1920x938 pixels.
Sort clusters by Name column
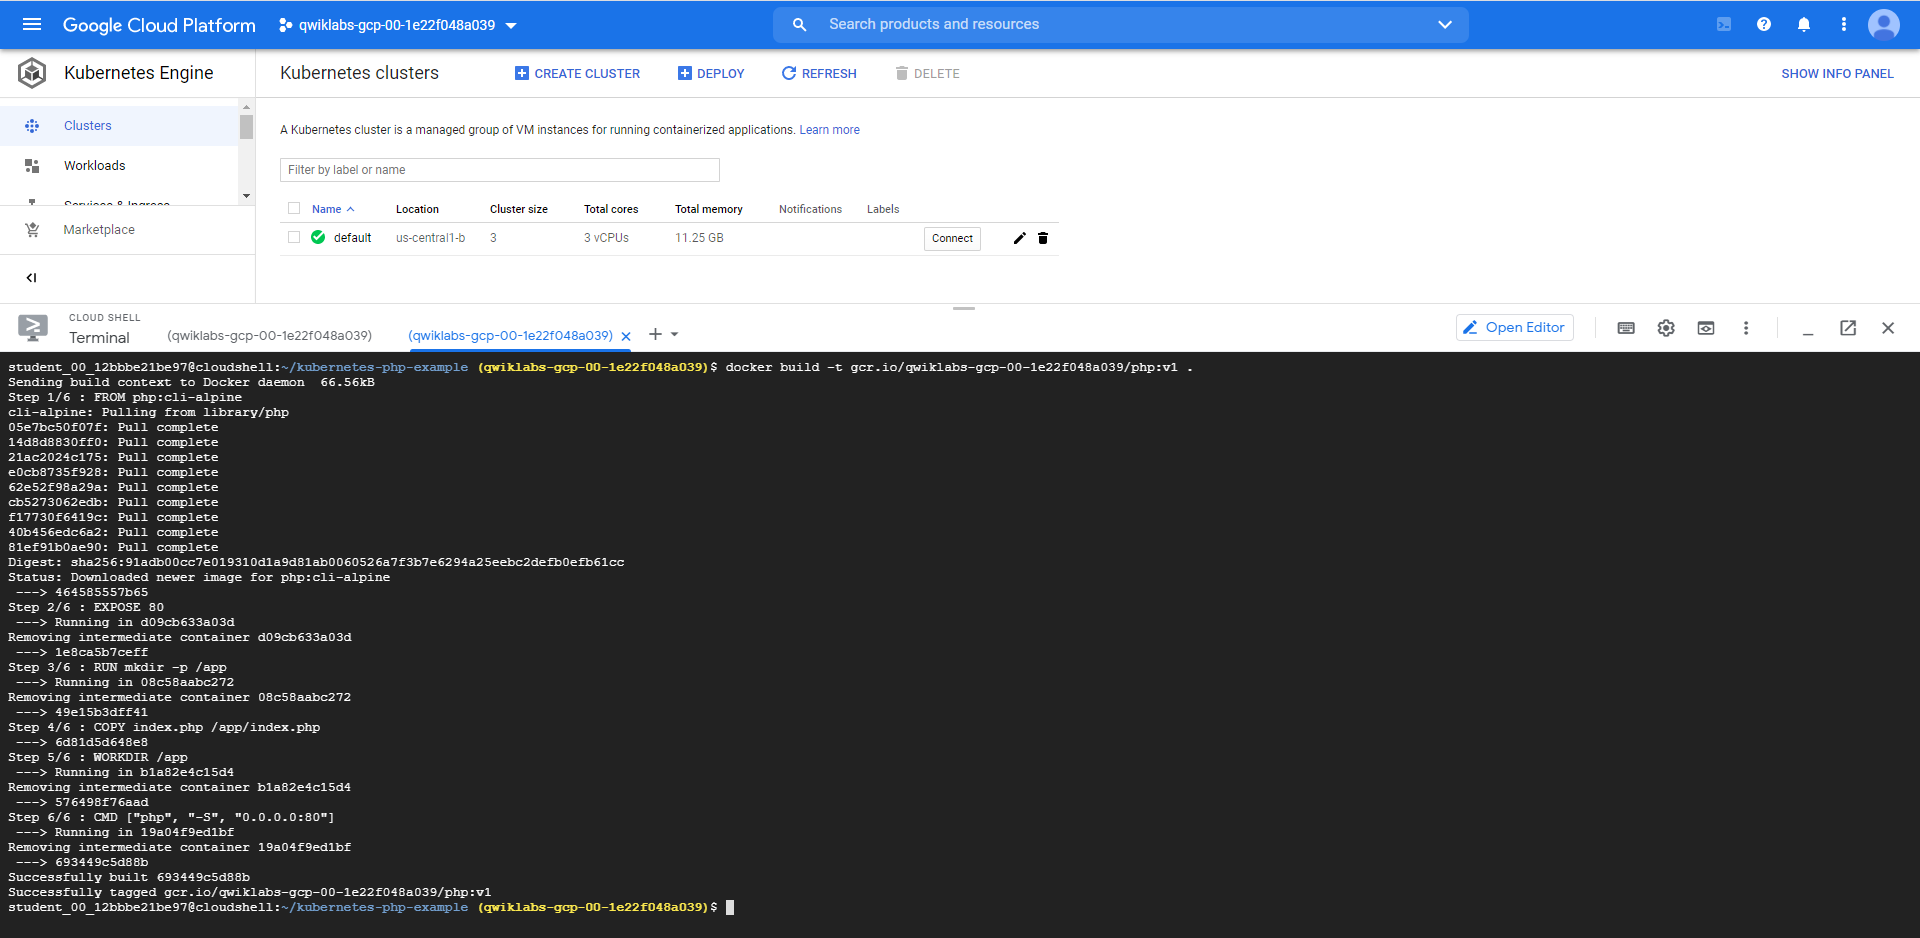click(333, 209)
